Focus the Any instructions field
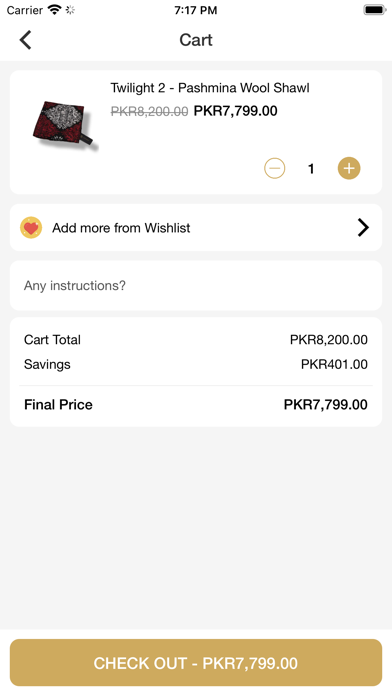 click(x=196, y=285)
